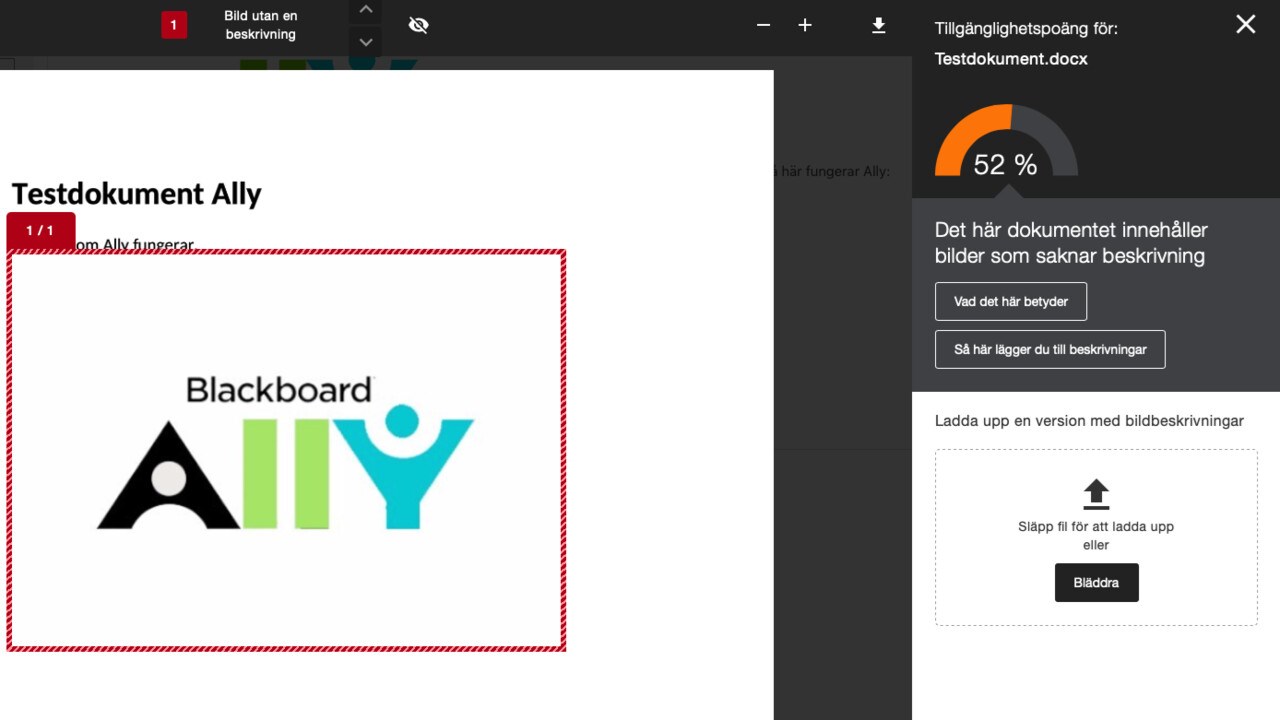Viewport: 1280px width, 720px height.
Task: Click 'Ladda upp en version med bildbeskrivningar' text
Action: (1089, 421)
